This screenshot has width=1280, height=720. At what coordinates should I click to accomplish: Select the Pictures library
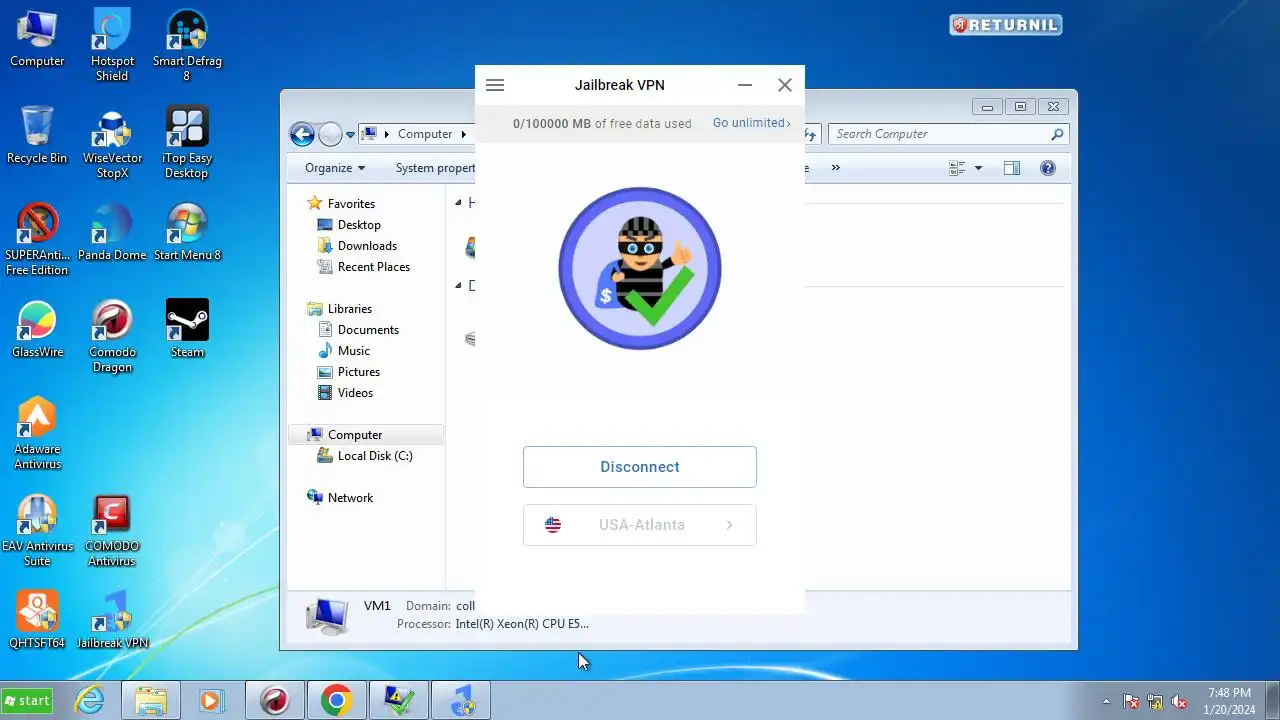coord(358,372)
